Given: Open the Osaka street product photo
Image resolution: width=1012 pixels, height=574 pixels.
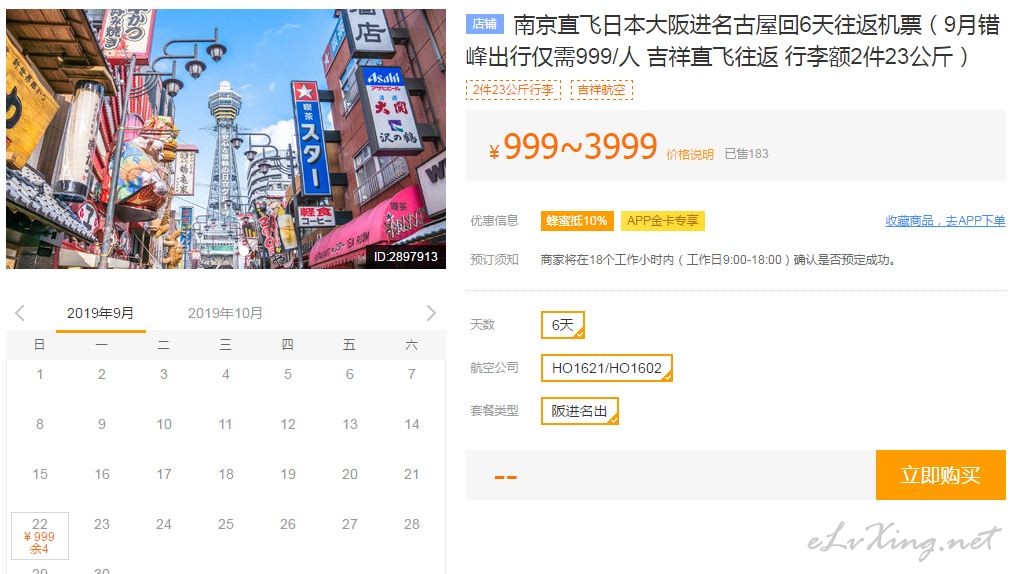Looking at the screenshot, I should pos(226,138).
